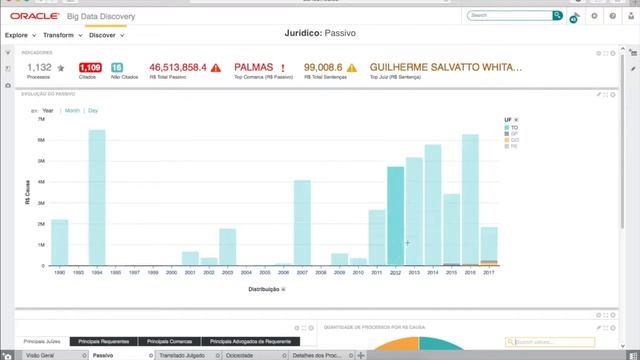Edit the Evolução do Passivo chart with pencil icon

pos(599,94)
